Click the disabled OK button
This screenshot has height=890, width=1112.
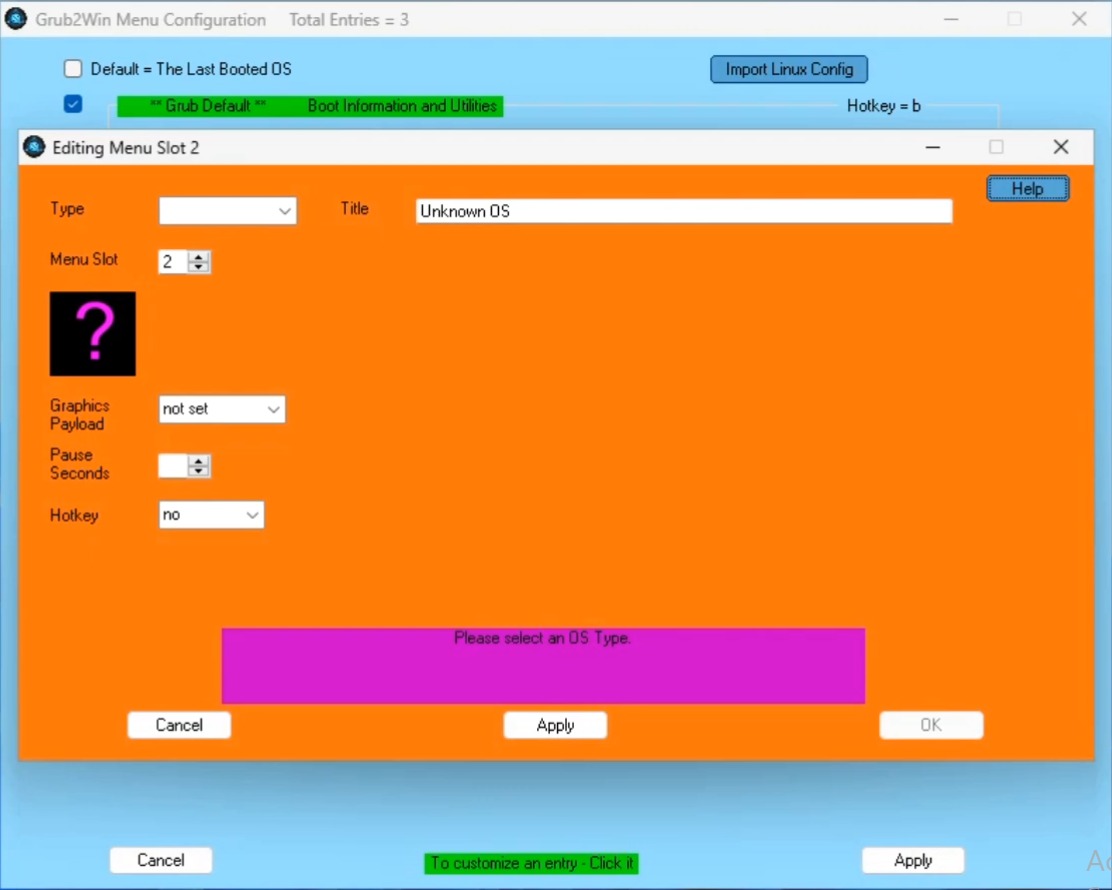point(931,725)
